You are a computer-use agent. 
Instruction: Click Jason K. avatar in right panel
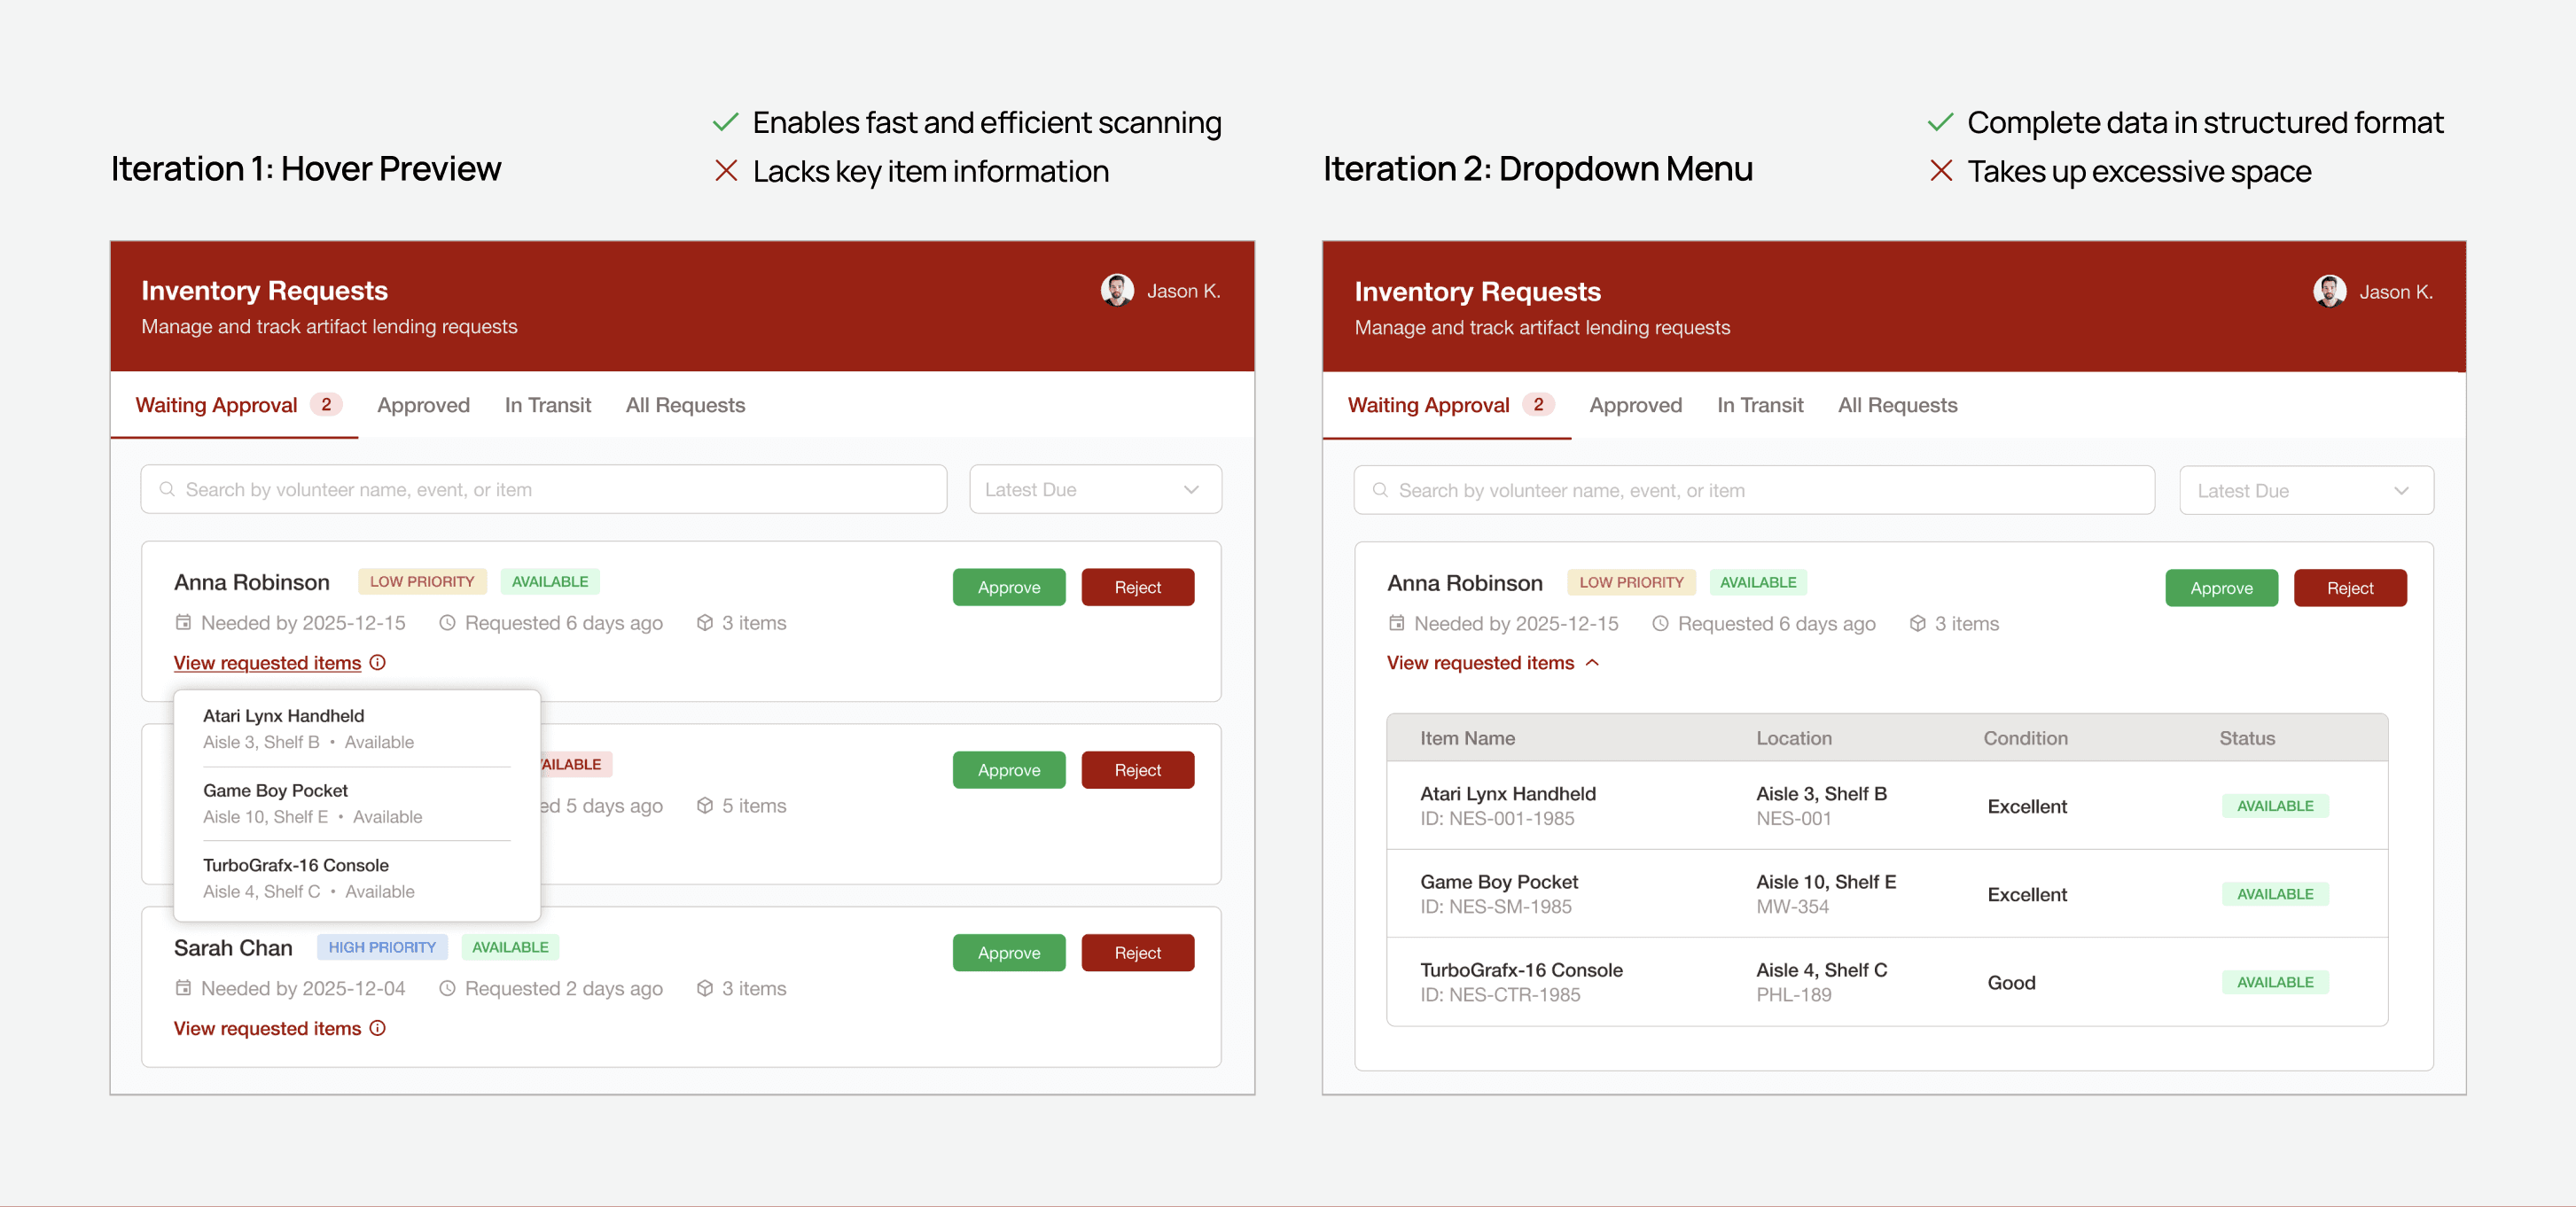click(x=2329, y=291)
